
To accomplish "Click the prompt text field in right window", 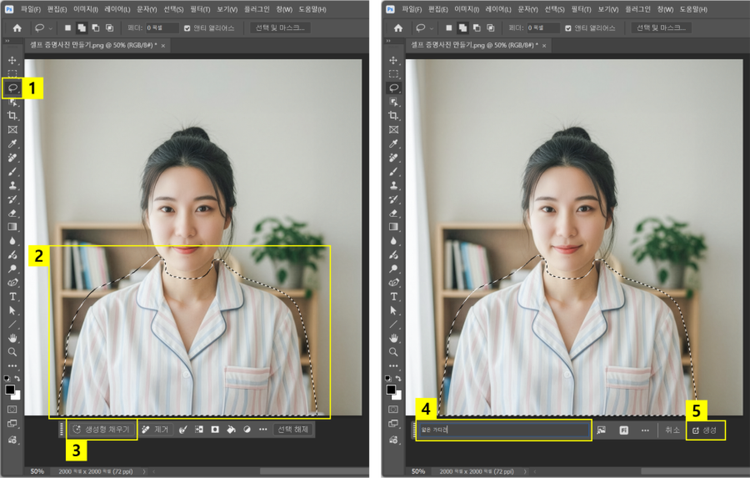I will 503,429.
